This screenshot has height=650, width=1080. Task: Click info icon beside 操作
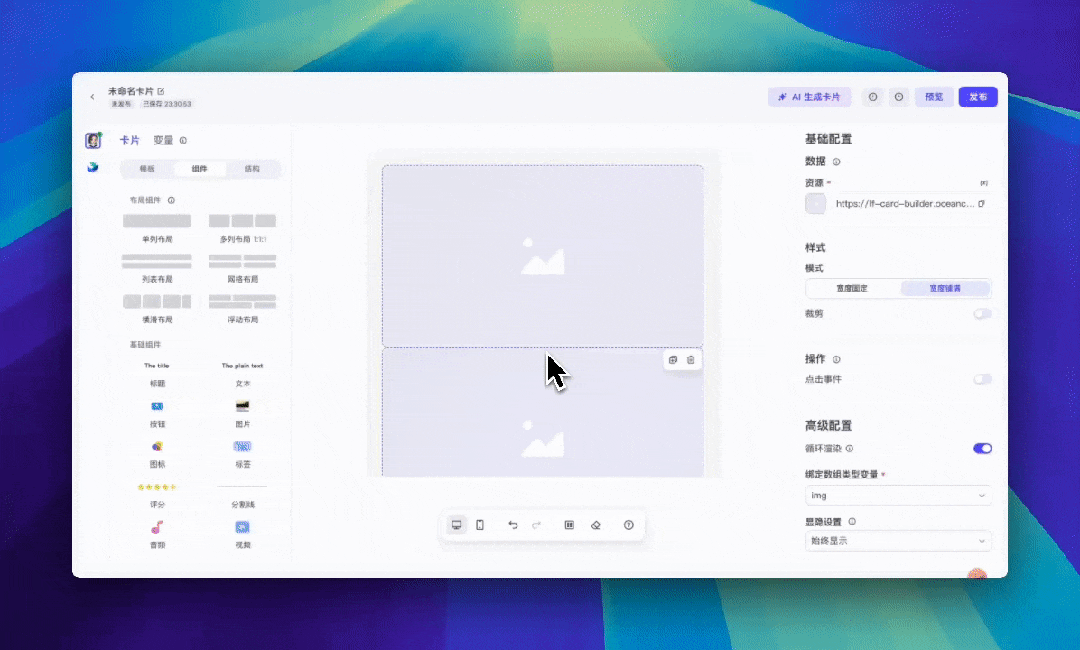[837, 359]
